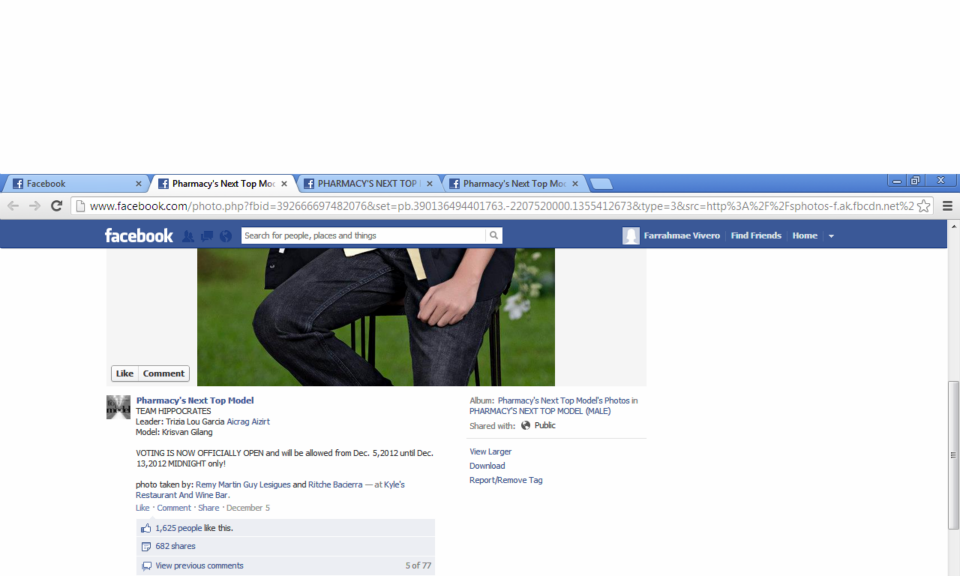Close the last Pharmacy's Next Top Model tab
The height and width of the screenshot is (576, 960).
(x=575, y=184)
